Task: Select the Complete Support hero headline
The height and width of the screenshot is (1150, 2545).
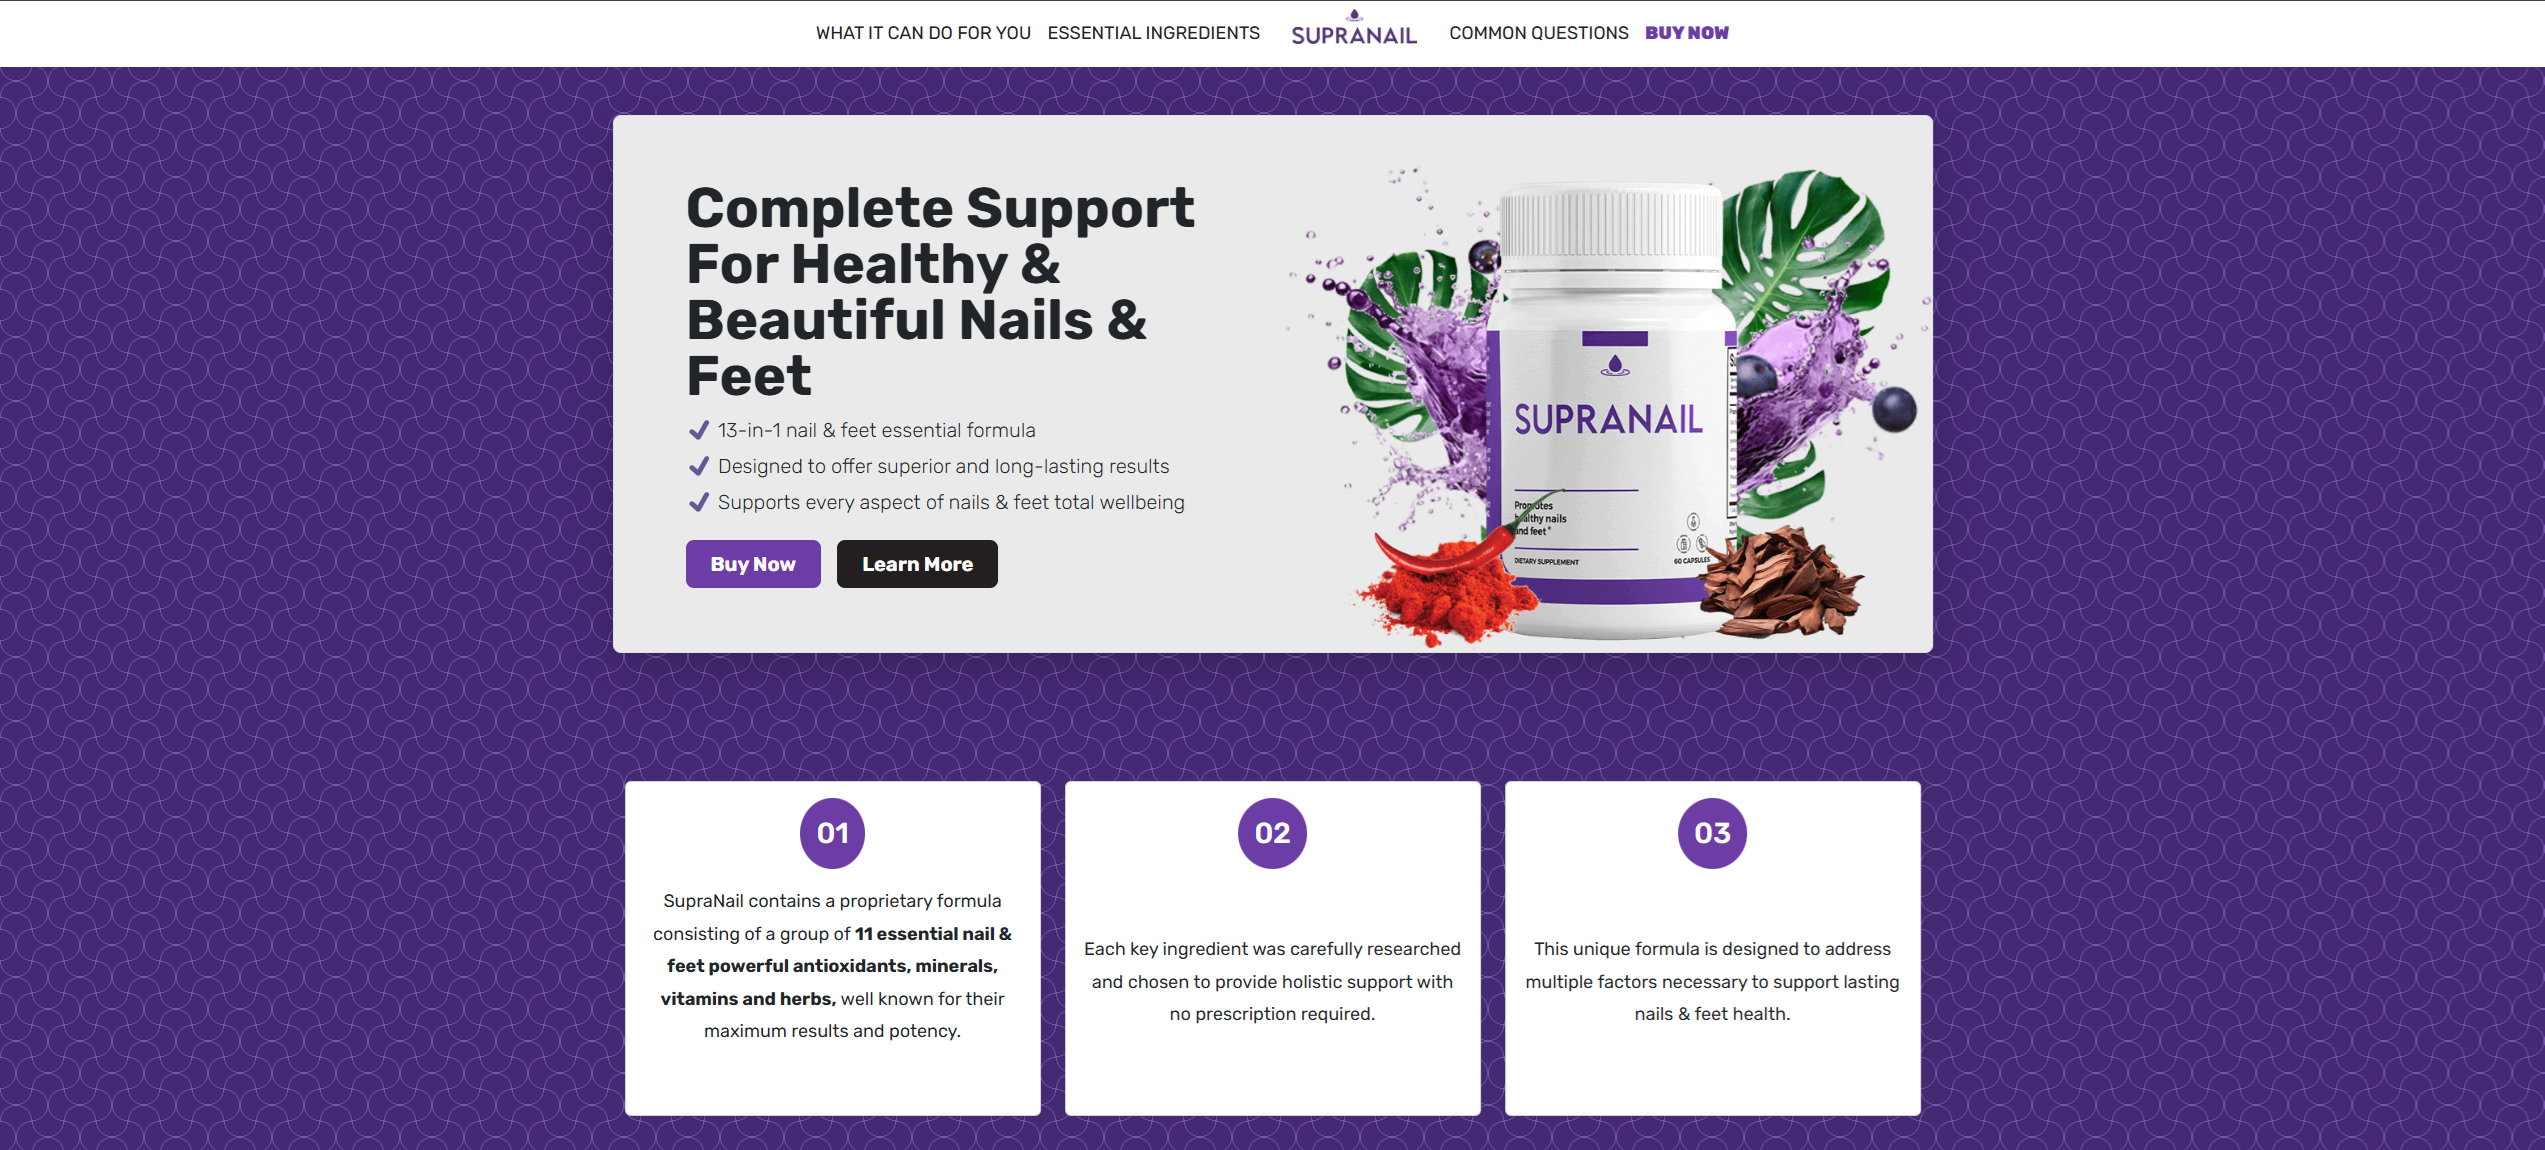Action: pos(940,291)
